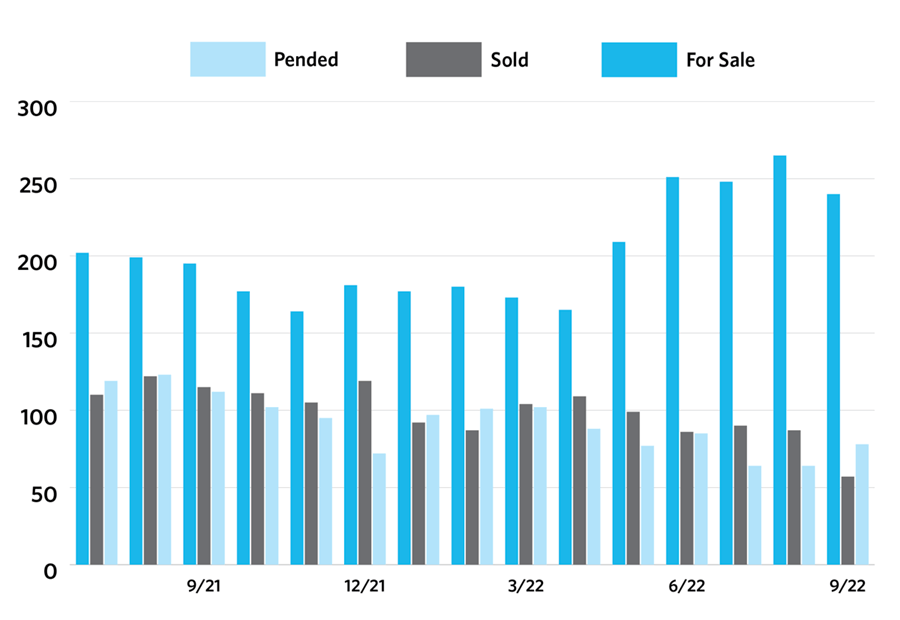Click the 9/21 x-axis label
The width and height of the screenshot is (900, 620).
coord(203,586)
